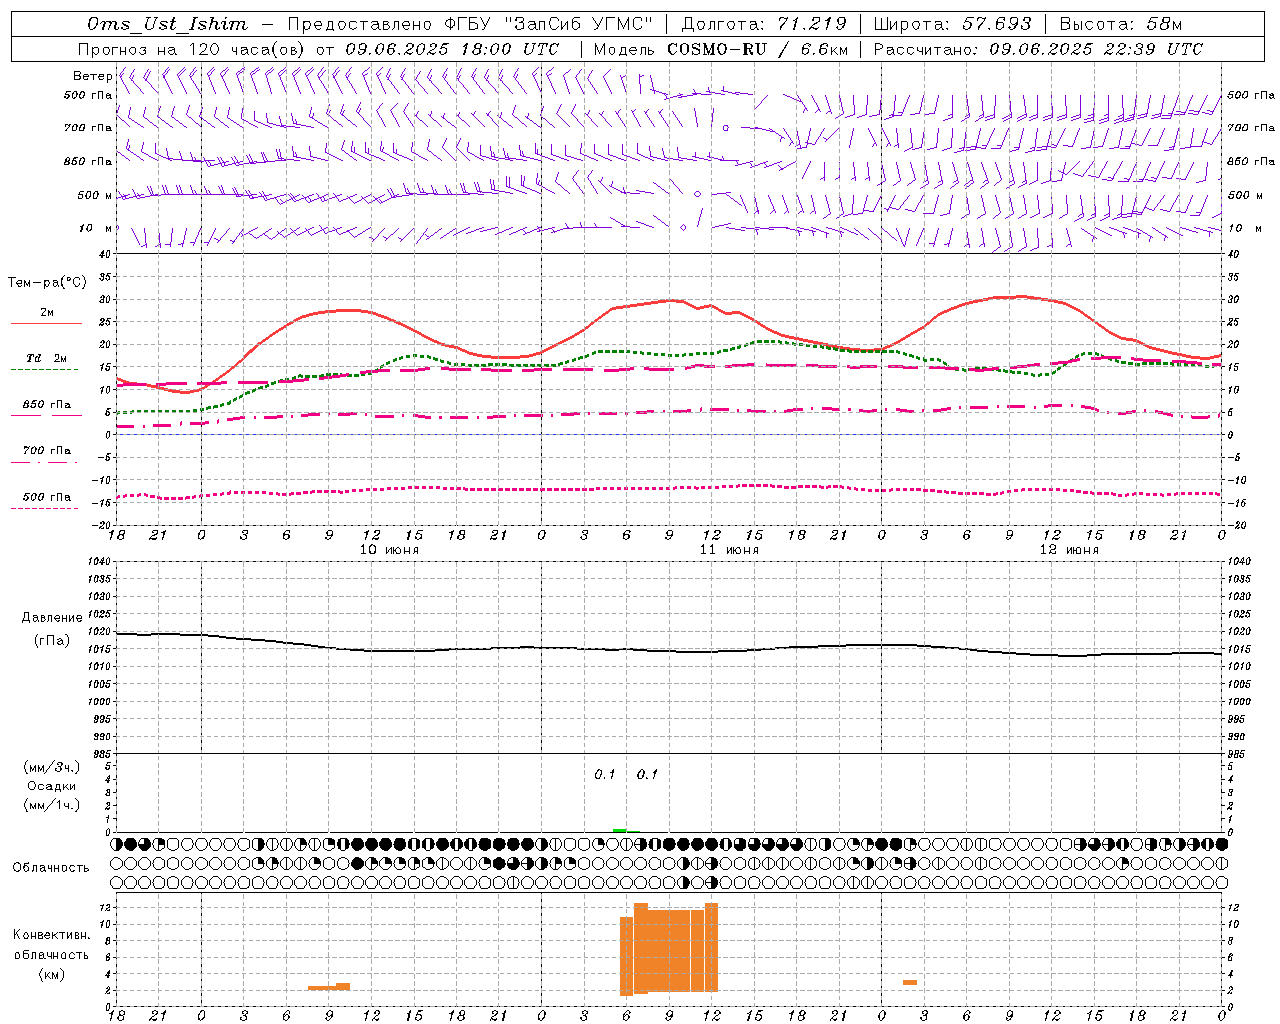Click the Осадки precipitation label
The height and width of the screenshot is (1024, 1280).
point(52,786)
